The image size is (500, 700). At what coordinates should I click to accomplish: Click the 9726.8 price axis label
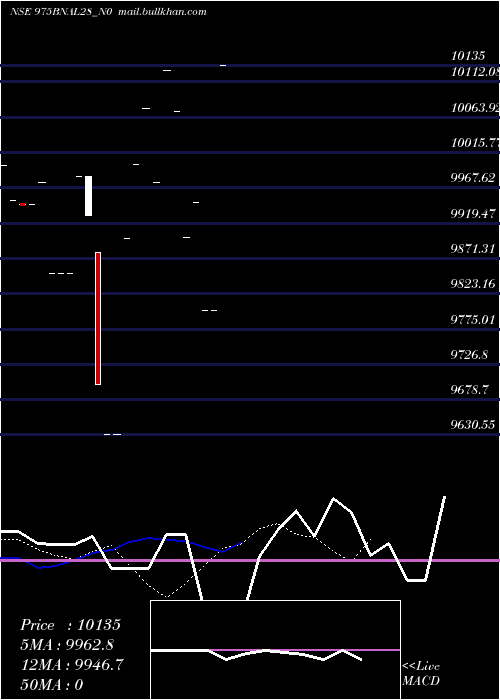click(x=469, y=355)
